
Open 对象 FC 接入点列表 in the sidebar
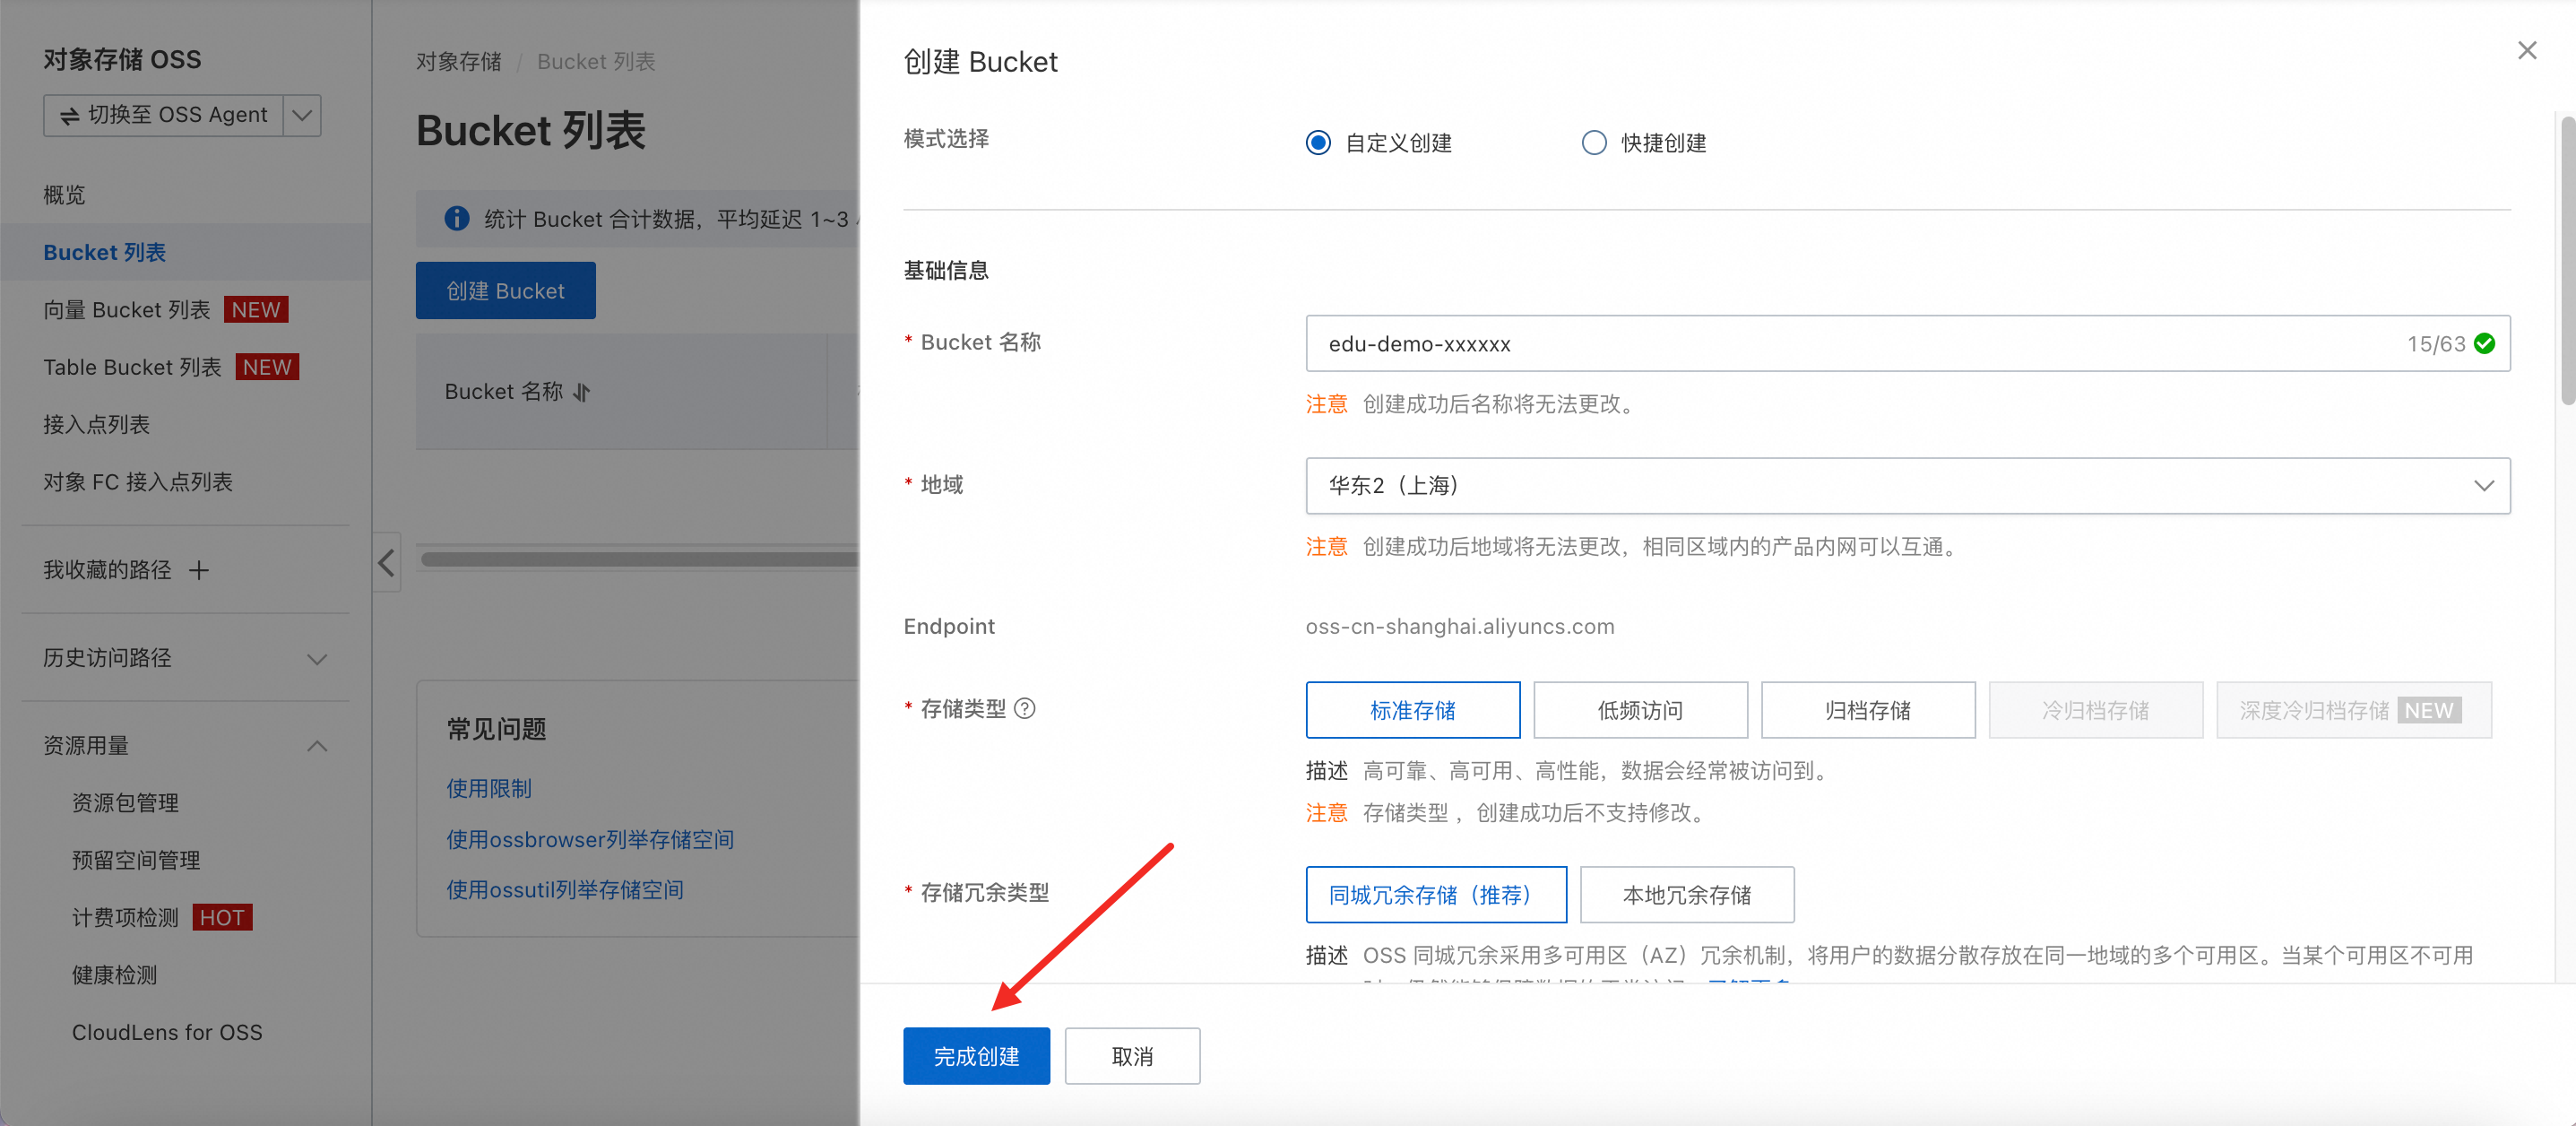click(137, 482)
